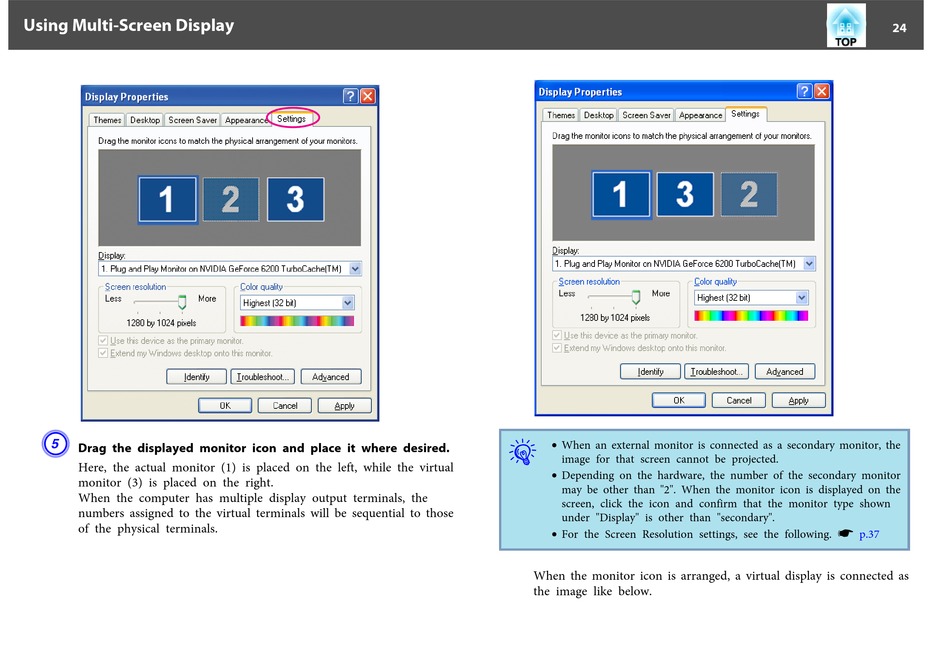Click the TOP home icon in header
The height and width of the screenshot is (660, 950).
point(846,25)
